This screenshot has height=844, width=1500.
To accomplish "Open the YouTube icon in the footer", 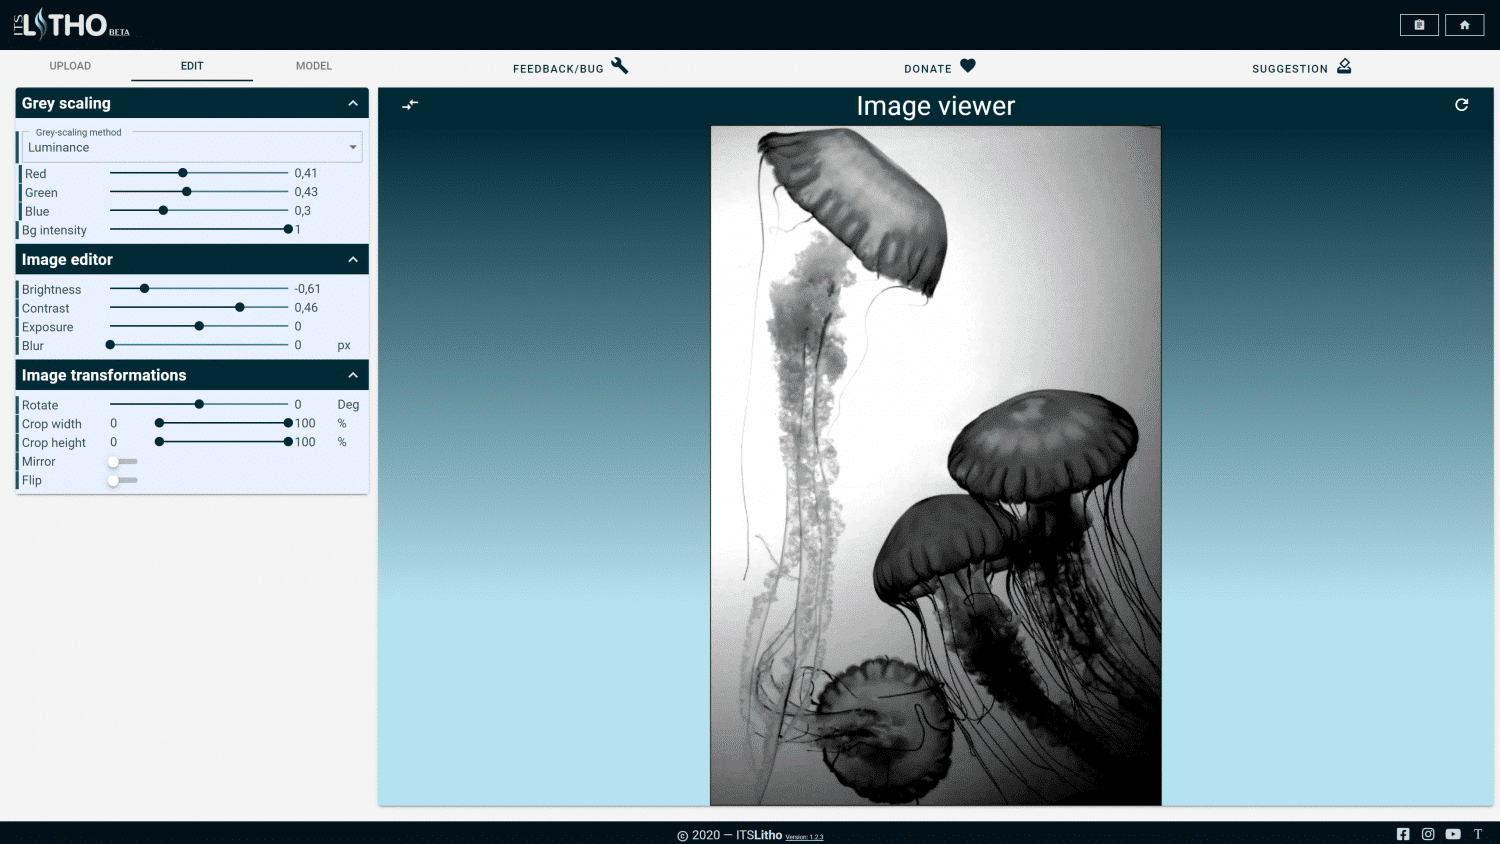I will (x=1452, y=833).
